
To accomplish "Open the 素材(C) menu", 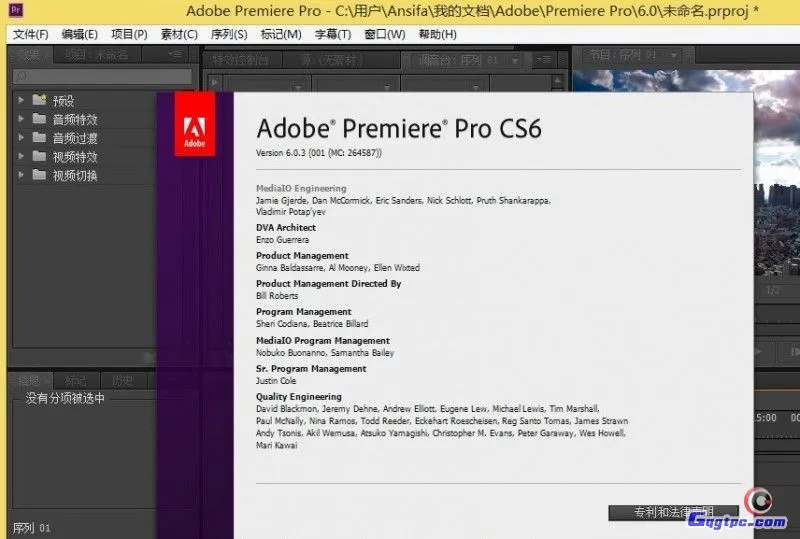I will pyautogui.click(x=179, y=35).
